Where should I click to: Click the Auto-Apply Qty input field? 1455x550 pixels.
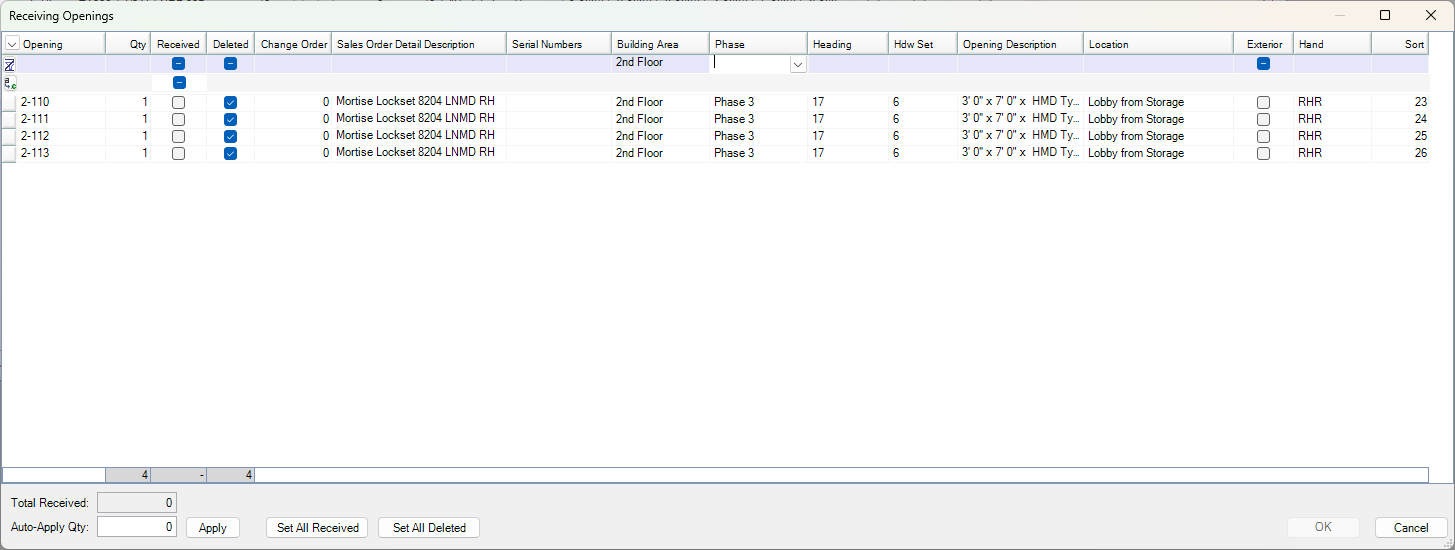(x=137, y=527)
